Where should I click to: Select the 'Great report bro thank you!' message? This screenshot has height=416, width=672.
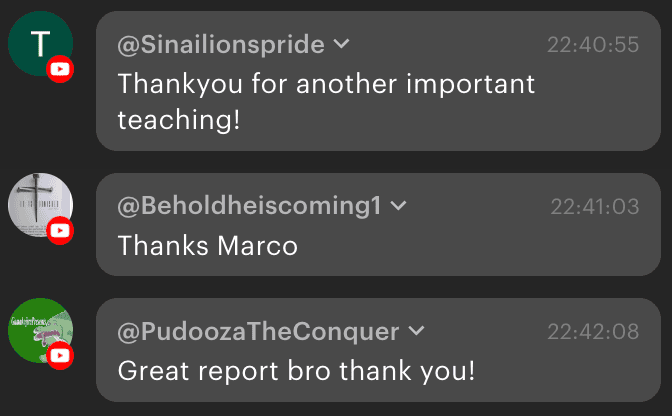click(296, 370)
